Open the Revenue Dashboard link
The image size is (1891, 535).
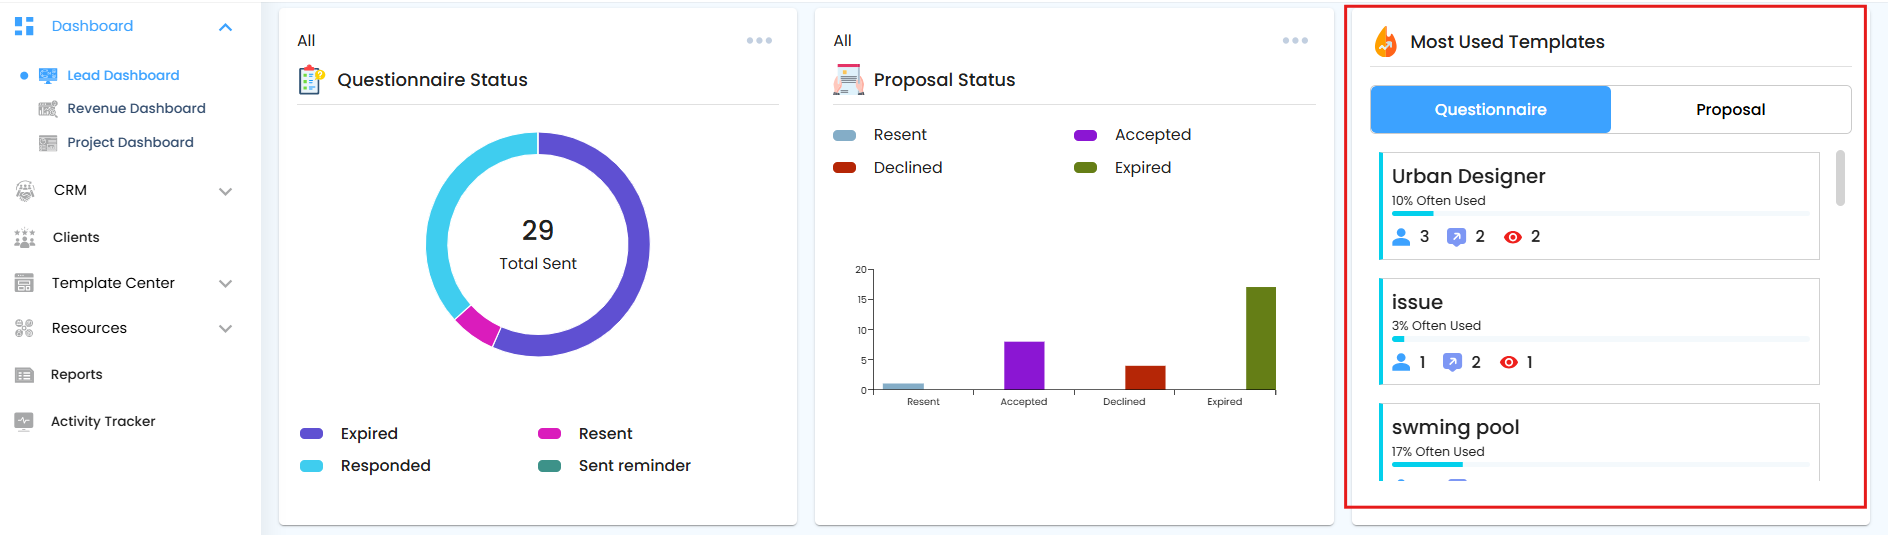pos(136,109)
